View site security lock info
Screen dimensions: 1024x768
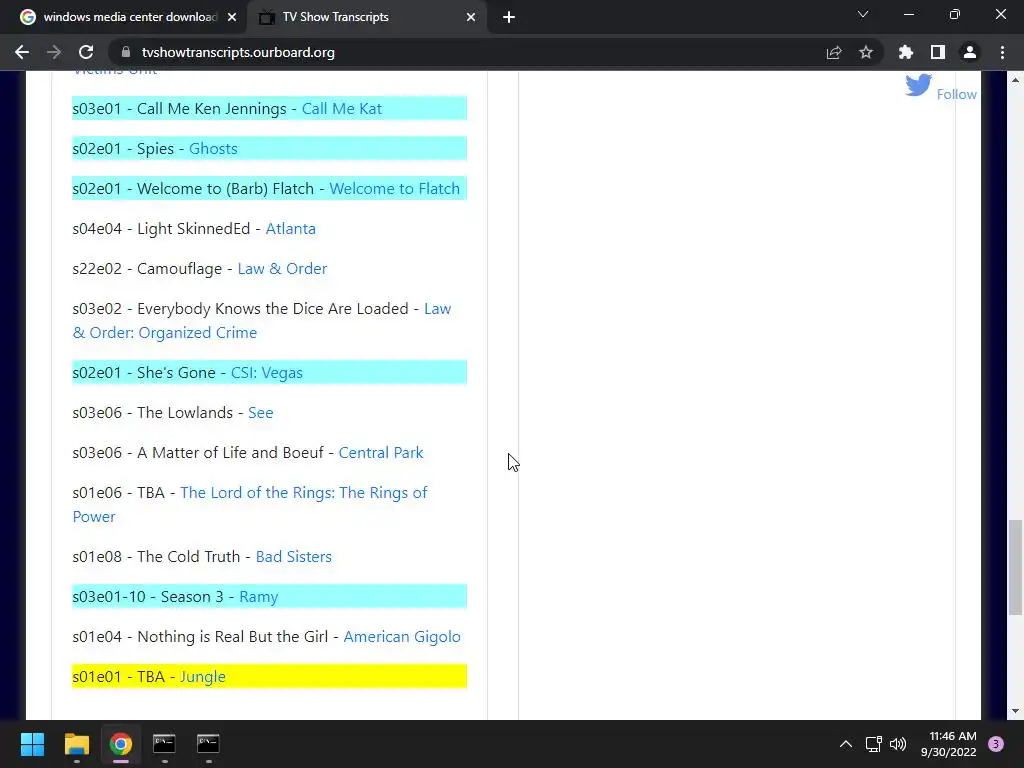click(126, 52)
